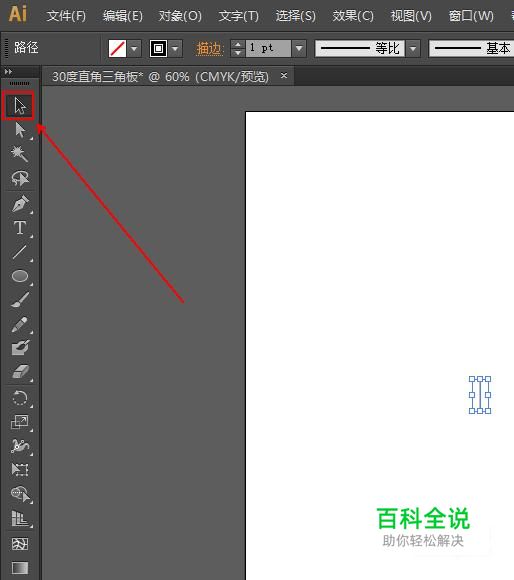The width and height of the screenshot is (514, 580).
Task: Click the Ai application logo
Action: pos(18,14)
